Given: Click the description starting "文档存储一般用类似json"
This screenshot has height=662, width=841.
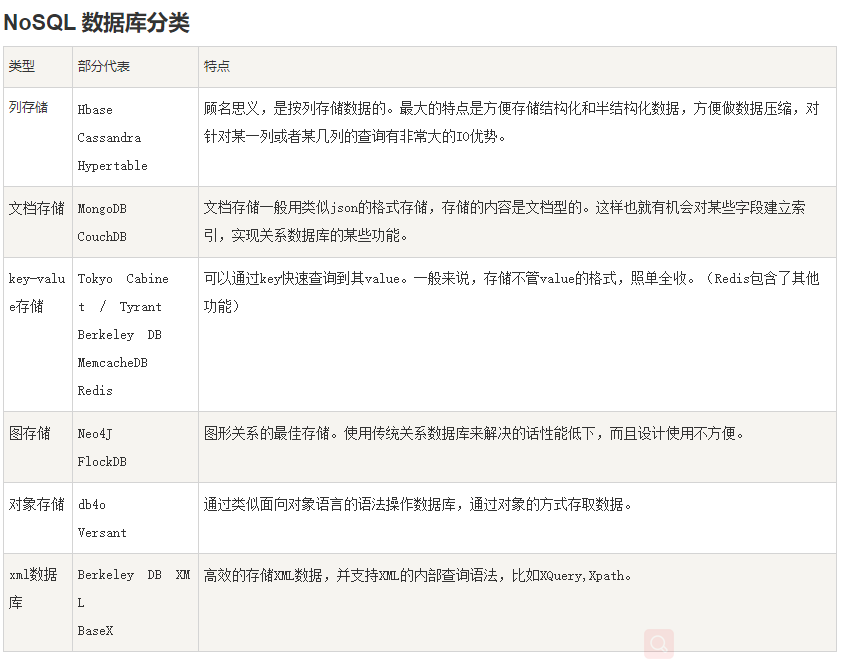Looking at the screenshot, I should 504,221.
